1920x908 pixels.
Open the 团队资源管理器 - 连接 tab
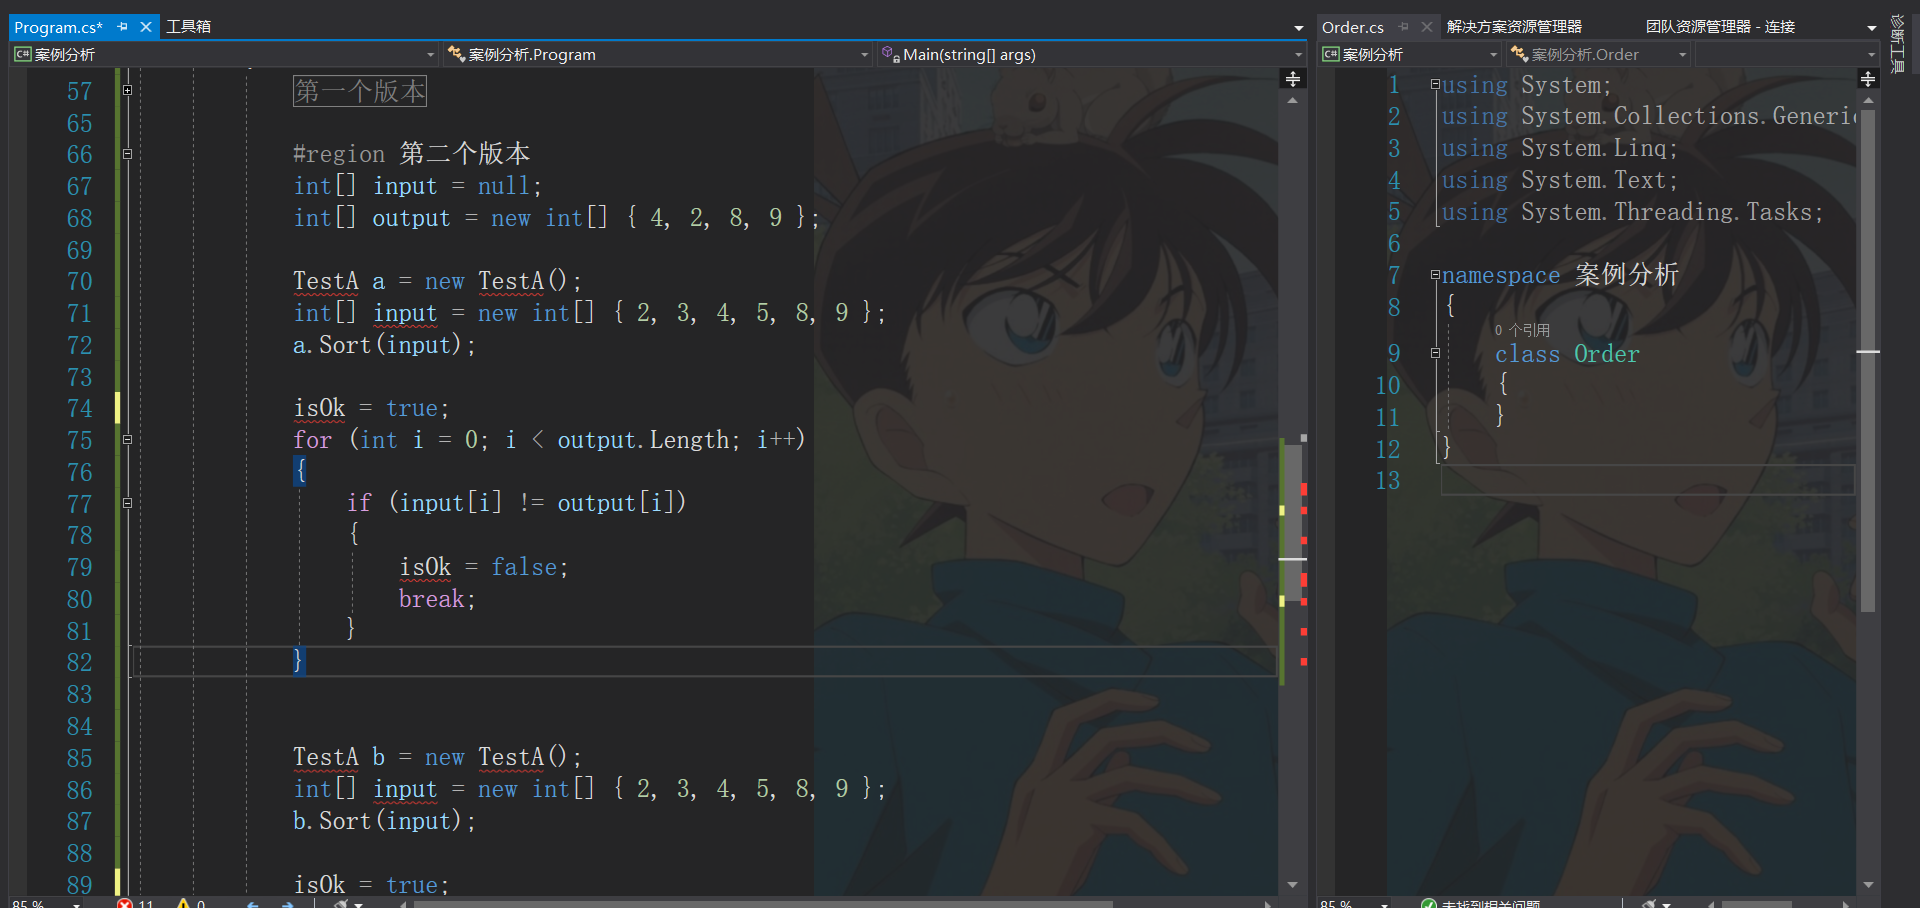point(1720,26)
